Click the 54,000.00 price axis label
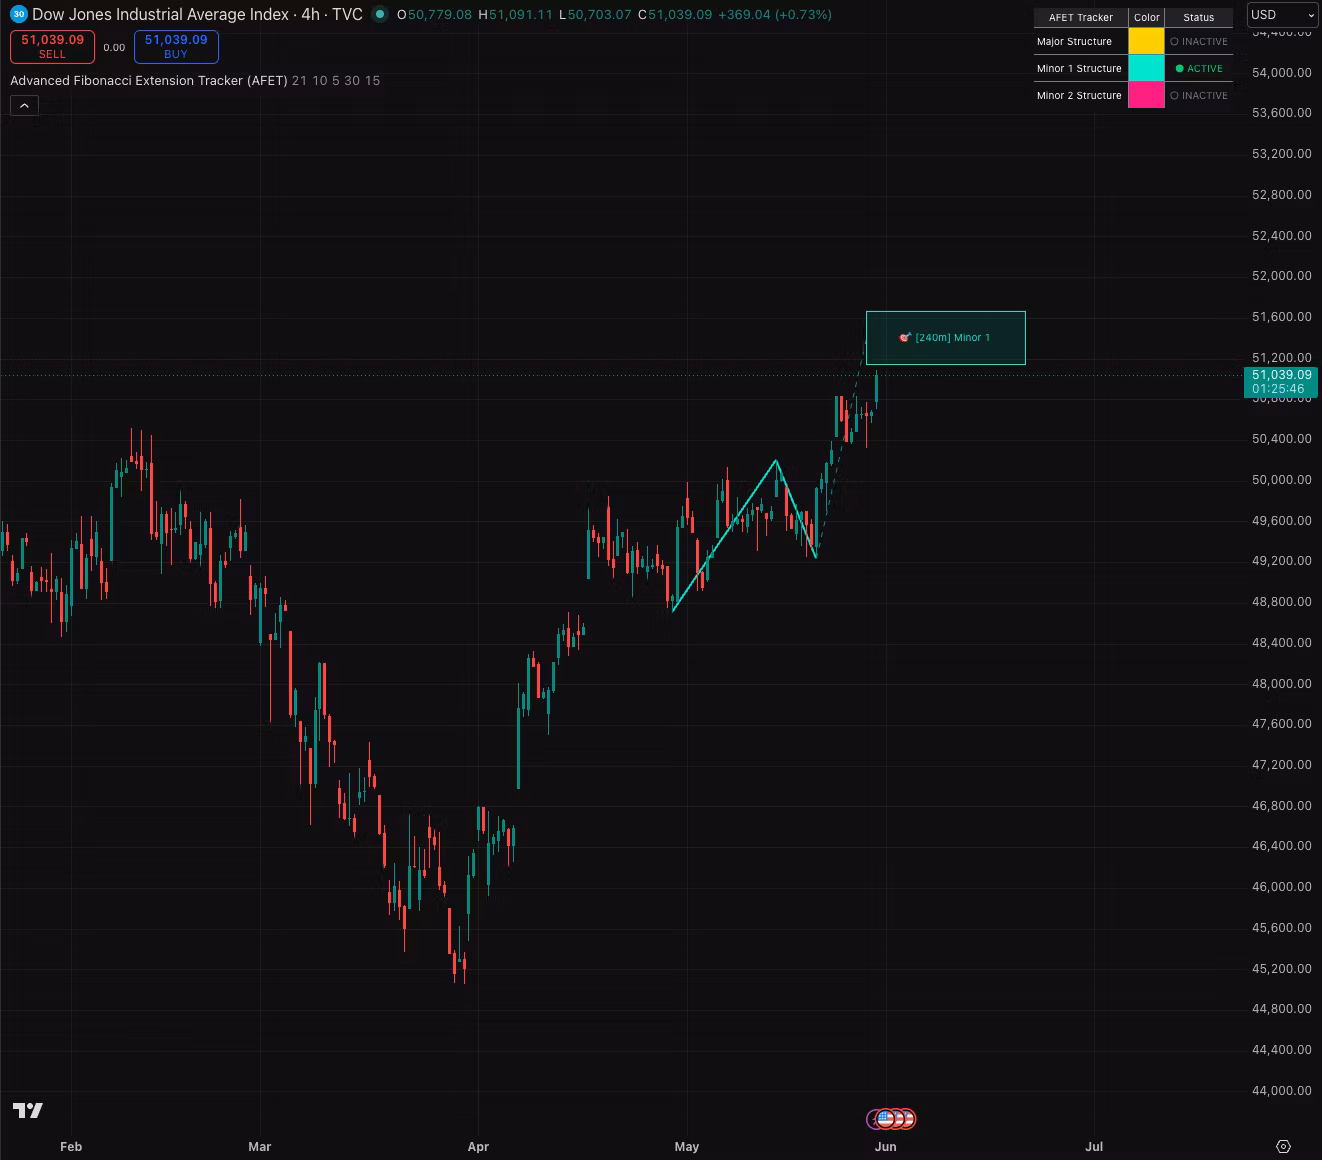1322x1160 pixels. [x=1282, y=72]
